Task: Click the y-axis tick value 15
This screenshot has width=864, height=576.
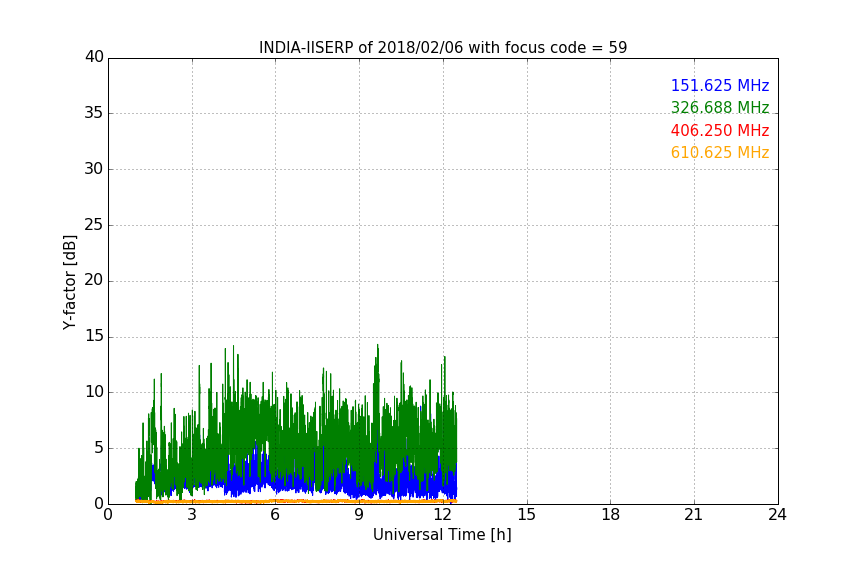Action: pos(94,336)
